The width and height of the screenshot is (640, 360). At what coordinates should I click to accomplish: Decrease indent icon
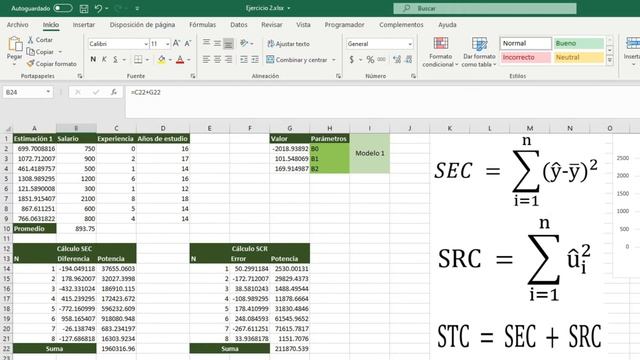pos(244,60)
